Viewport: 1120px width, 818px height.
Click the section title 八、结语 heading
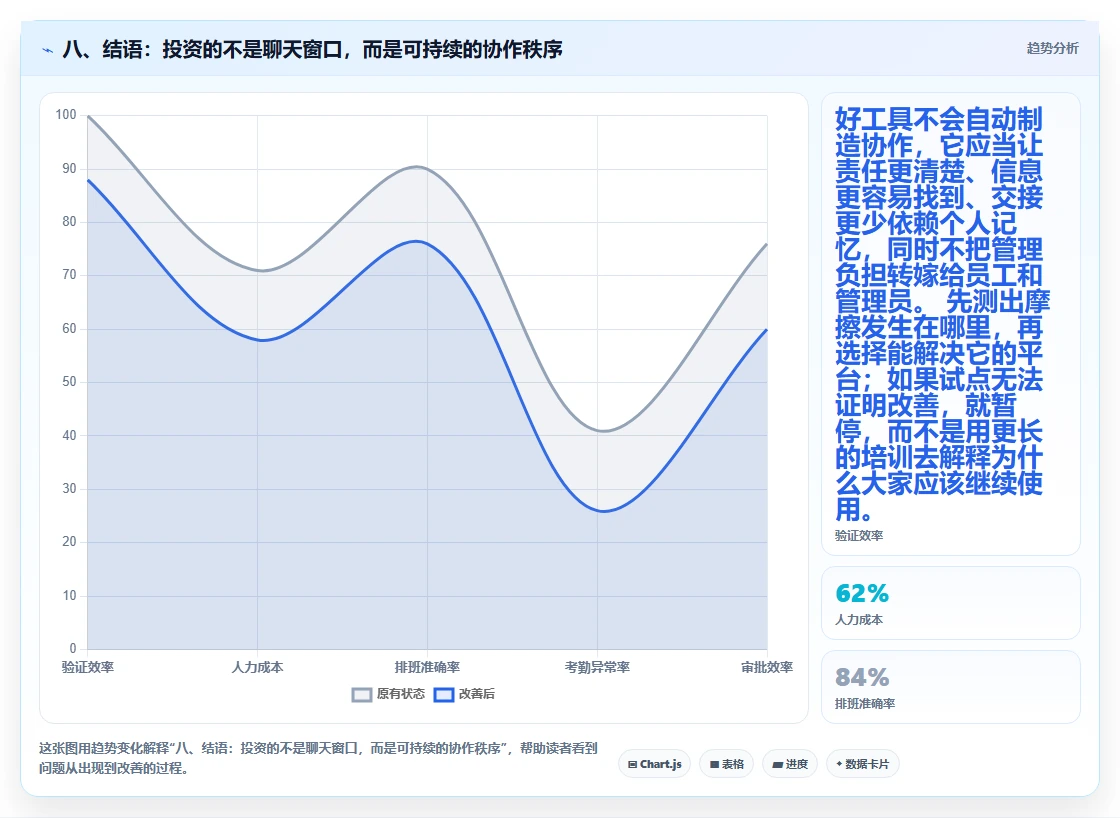coord(312,49)
